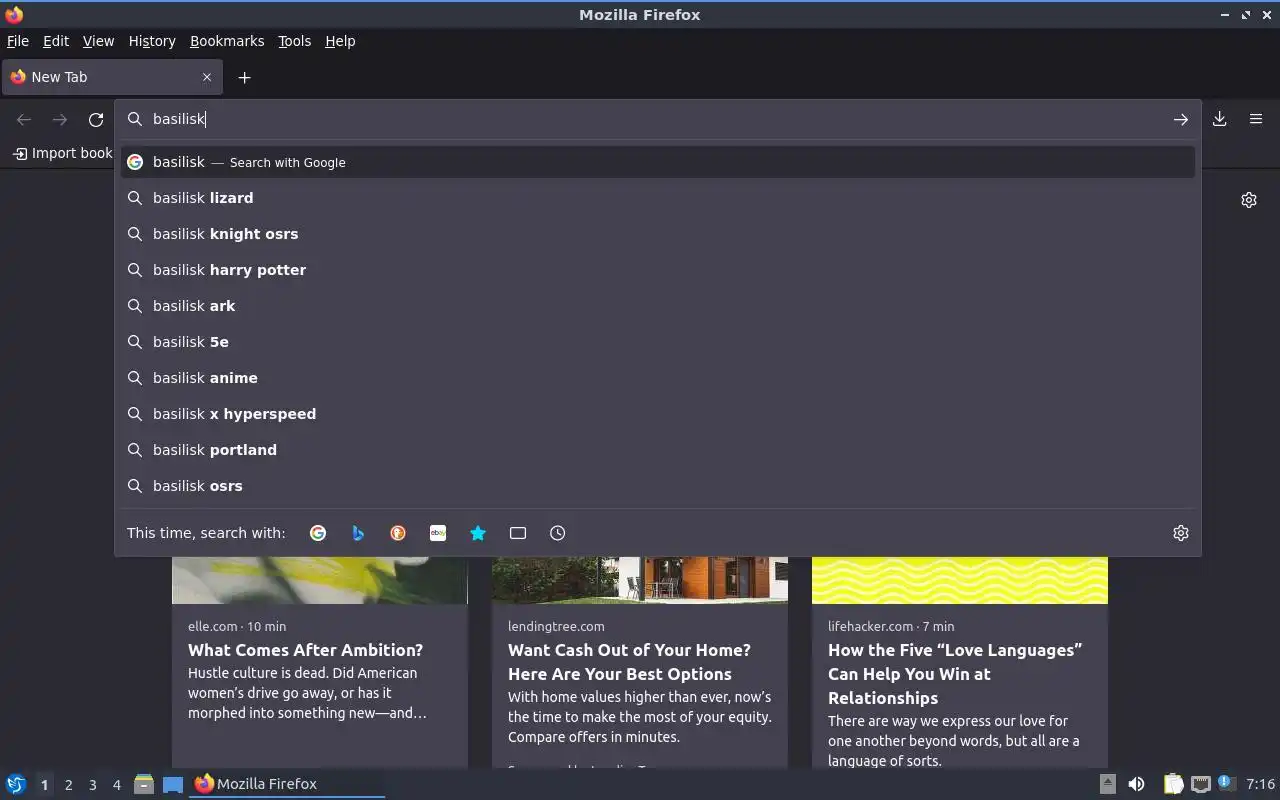Pick the 'basilisk osrs' suggestion
1280x800 pixels.
click(658, 486)
